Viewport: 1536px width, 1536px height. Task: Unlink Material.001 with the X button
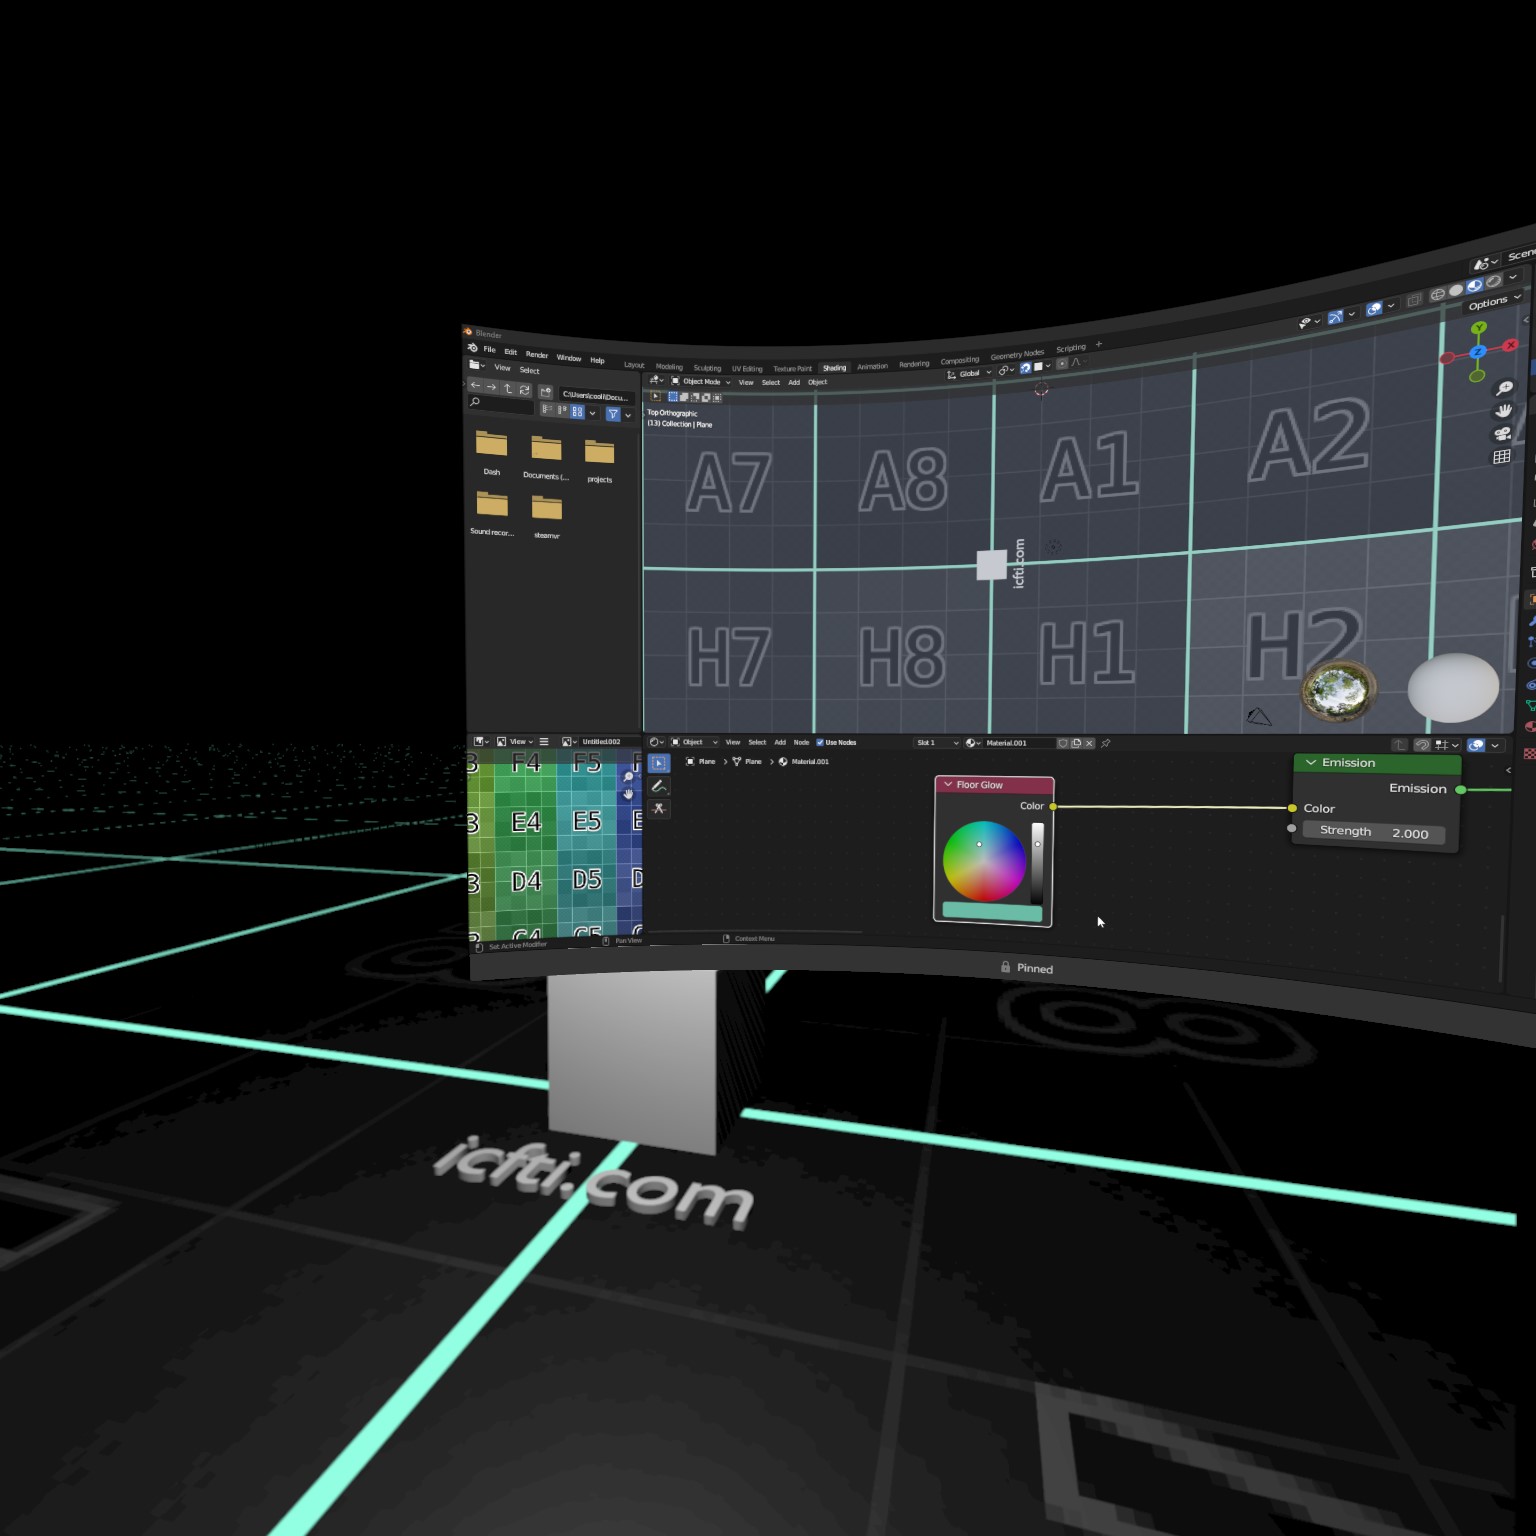click(1089, 743)
